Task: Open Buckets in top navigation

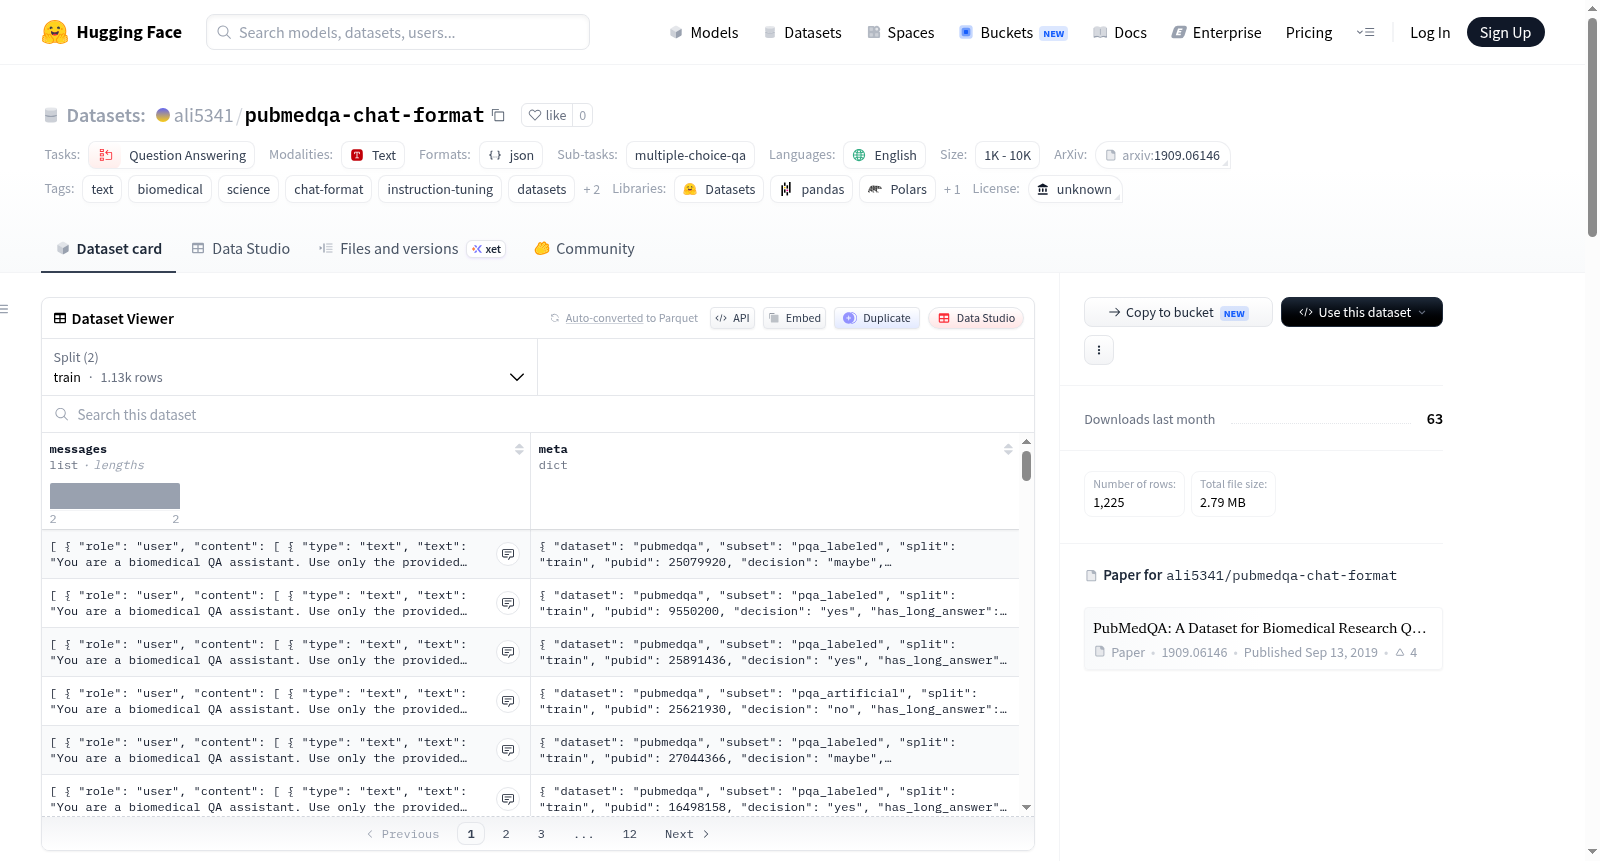Action: pos(1013,32)
